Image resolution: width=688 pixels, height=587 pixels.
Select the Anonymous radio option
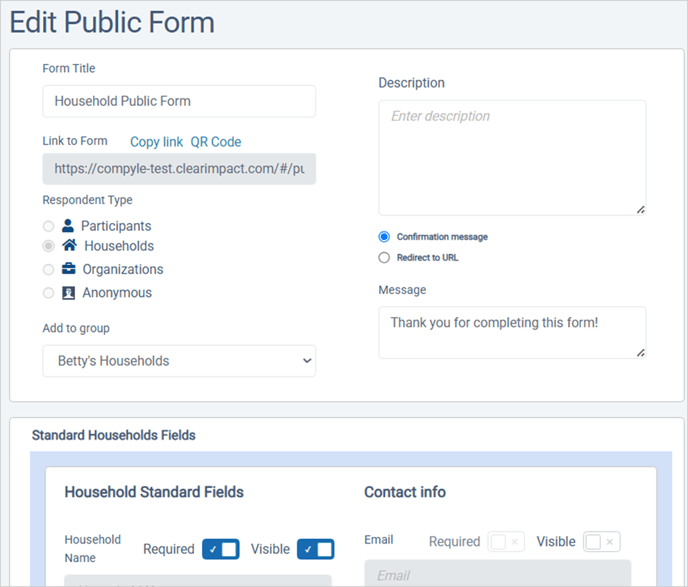[x=49, y=293]
